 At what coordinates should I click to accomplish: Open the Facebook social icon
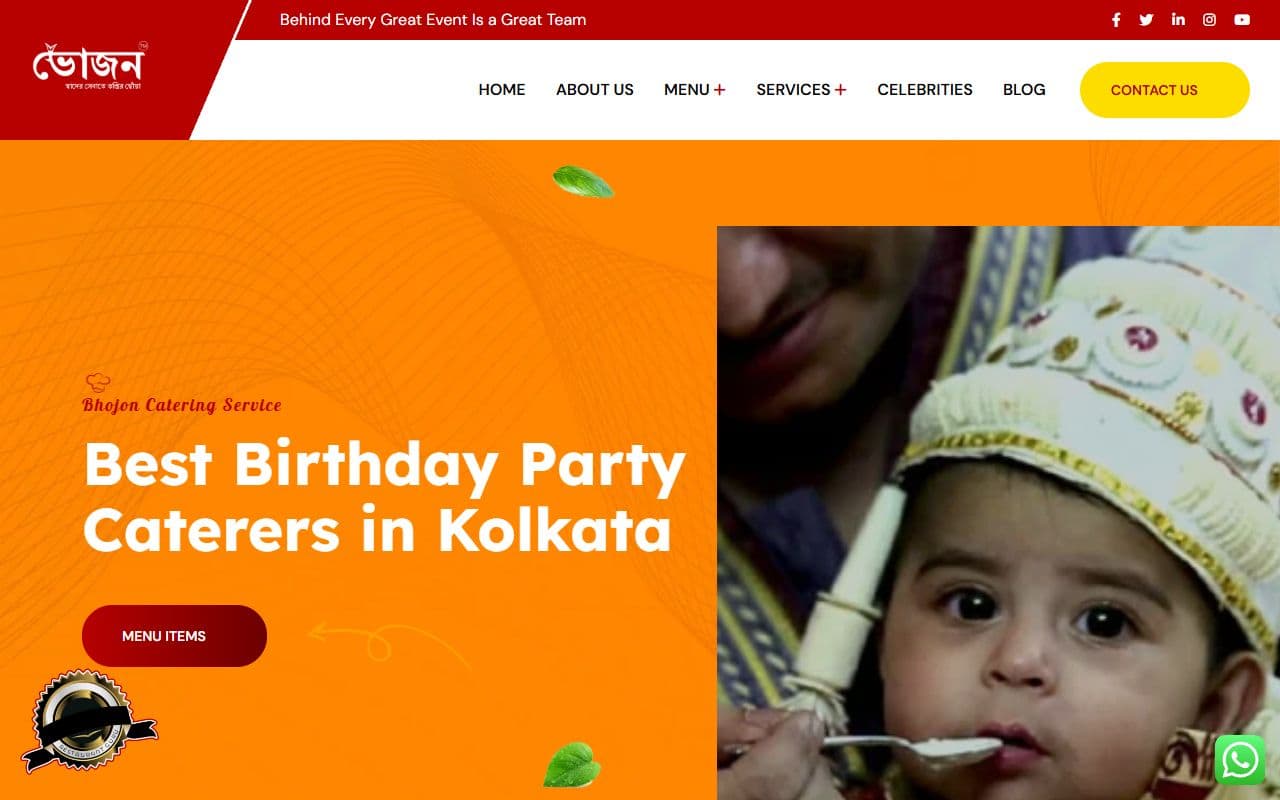point(1116,20)
